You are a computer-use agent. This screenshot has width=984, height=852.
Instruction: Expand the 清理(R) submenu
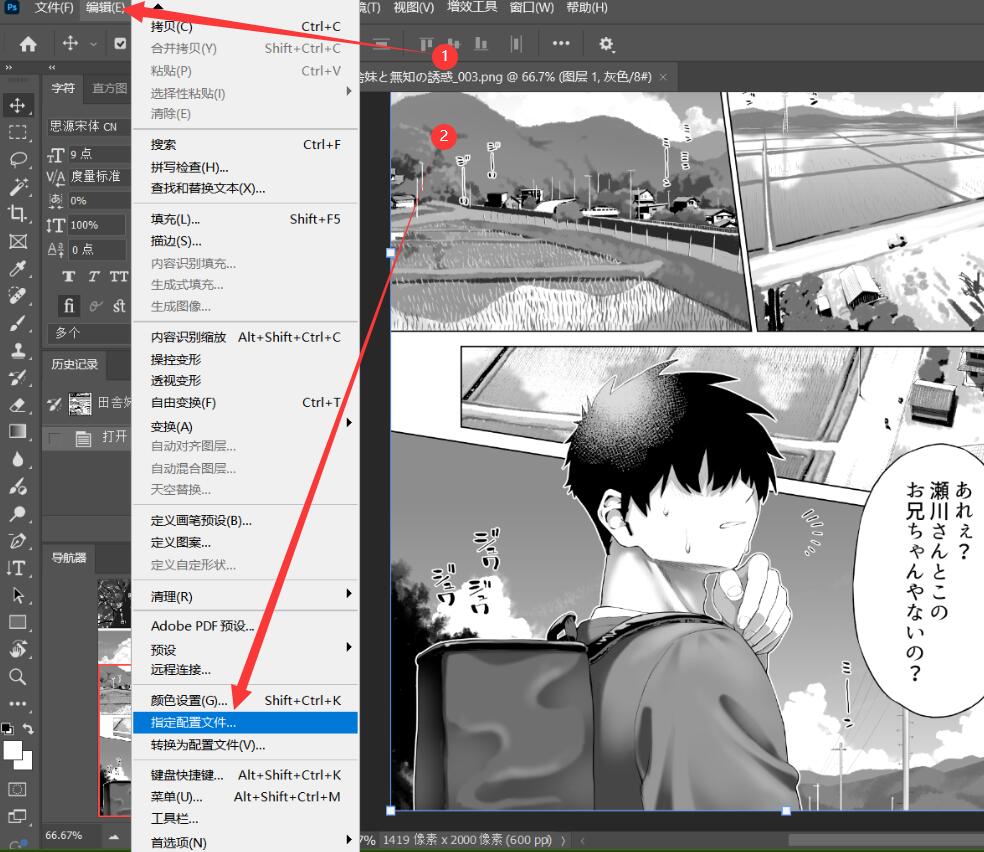tap(245, 596)
